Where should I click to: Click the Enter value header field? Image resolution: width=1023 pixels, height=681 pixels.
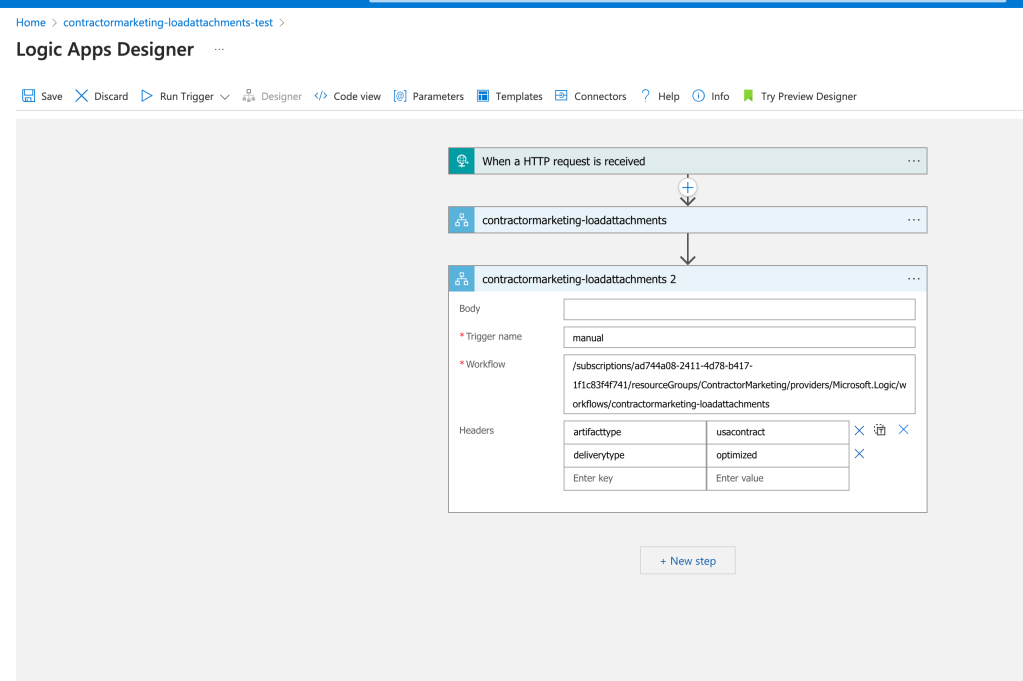pos(778,478)
